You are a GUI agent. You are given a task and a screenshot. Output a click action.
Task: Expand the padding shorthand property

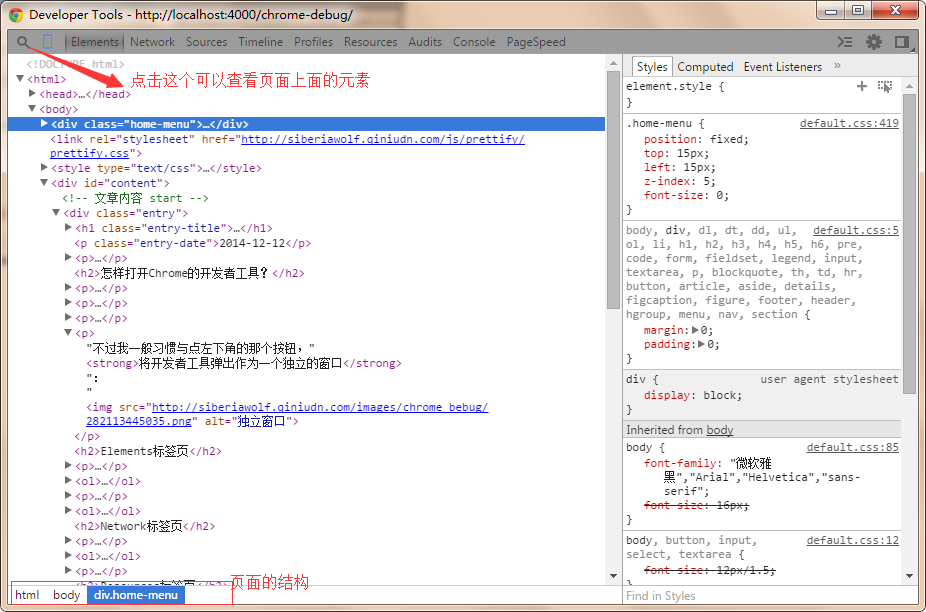click(x=702, y=344)
